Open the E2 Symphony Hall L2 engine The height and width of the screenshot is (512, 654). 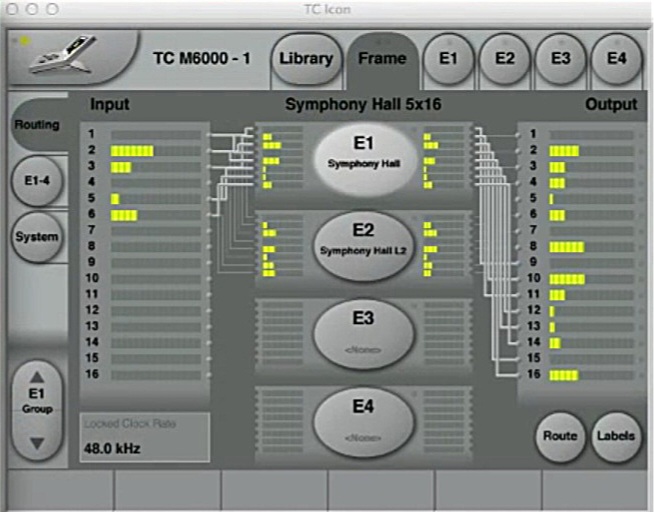pyautogui.click(x=363, y=243)
